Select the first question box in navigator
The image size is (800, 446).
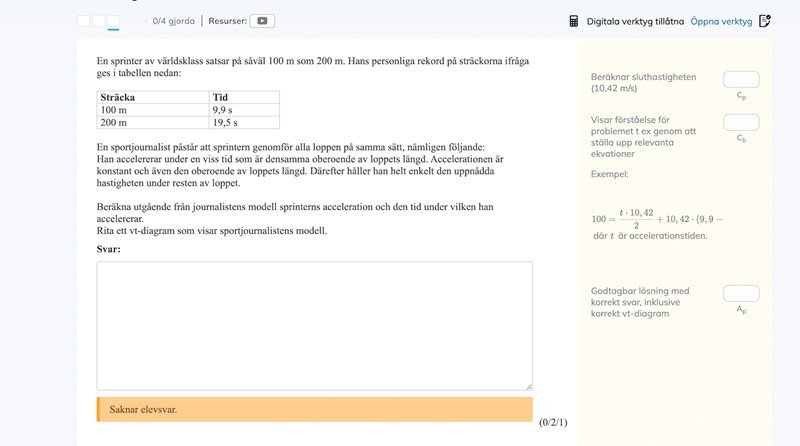click(84, 20)
